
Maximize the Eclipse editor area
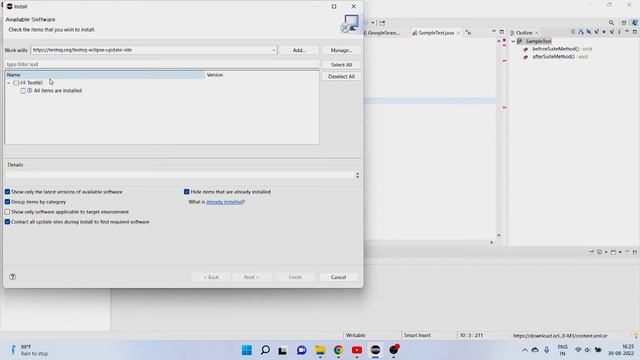[502, 32]
